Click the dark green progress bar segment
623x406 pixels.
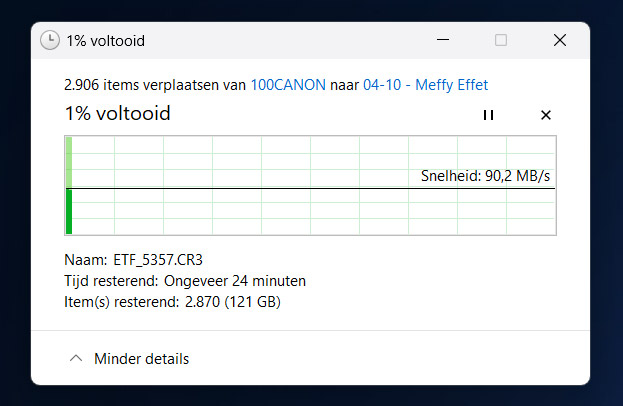(x=69, y=211)
